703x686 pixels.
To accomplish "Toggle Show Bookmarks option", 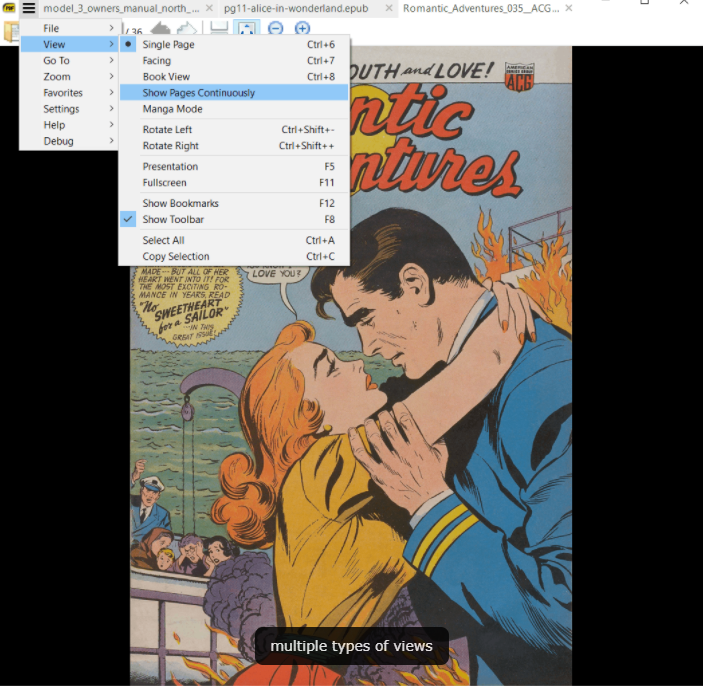I will [234, 203].
